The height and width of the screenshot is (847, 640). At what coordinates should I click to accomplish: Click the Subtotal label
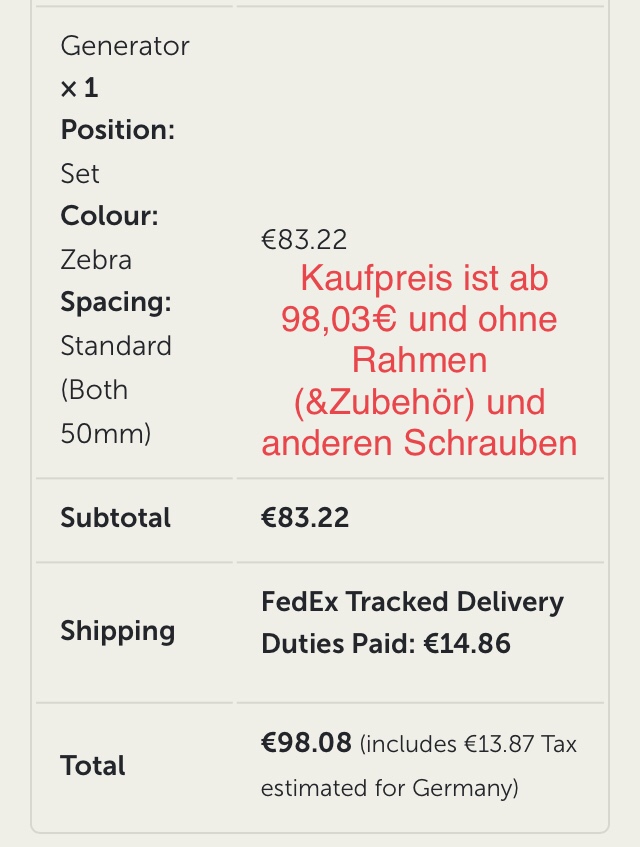click(116, 517)
